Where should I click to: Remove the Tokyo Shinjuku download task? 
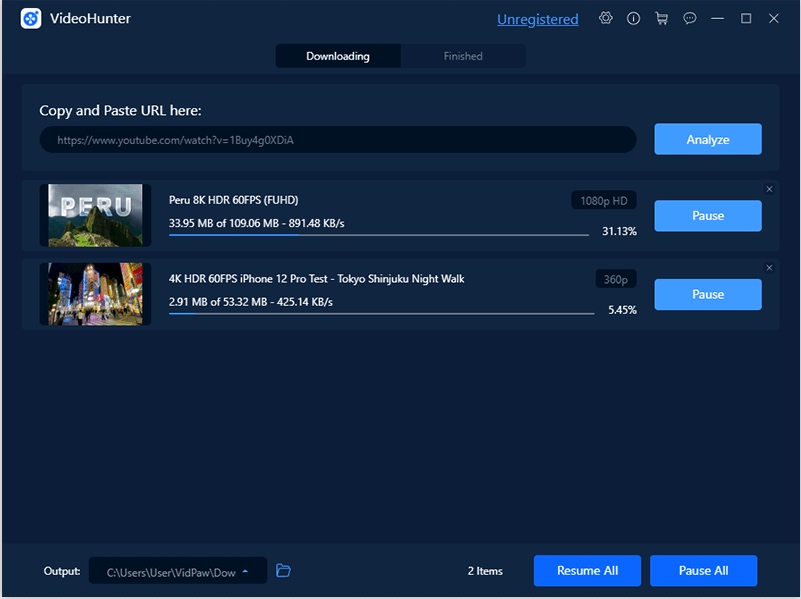coord(769,267)
